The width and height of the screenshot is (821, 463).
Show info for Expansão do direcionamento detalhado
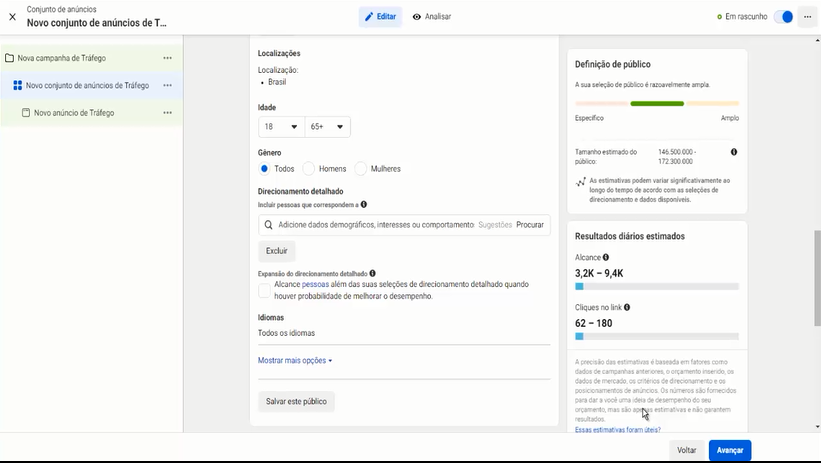pos(372,273)
